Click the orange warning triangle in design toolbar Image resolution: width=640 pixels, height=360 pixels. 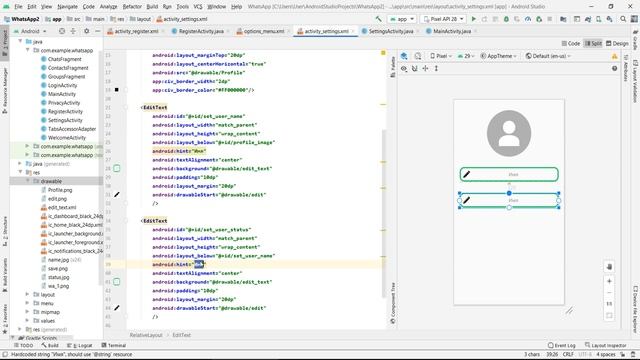click(614, 56)
